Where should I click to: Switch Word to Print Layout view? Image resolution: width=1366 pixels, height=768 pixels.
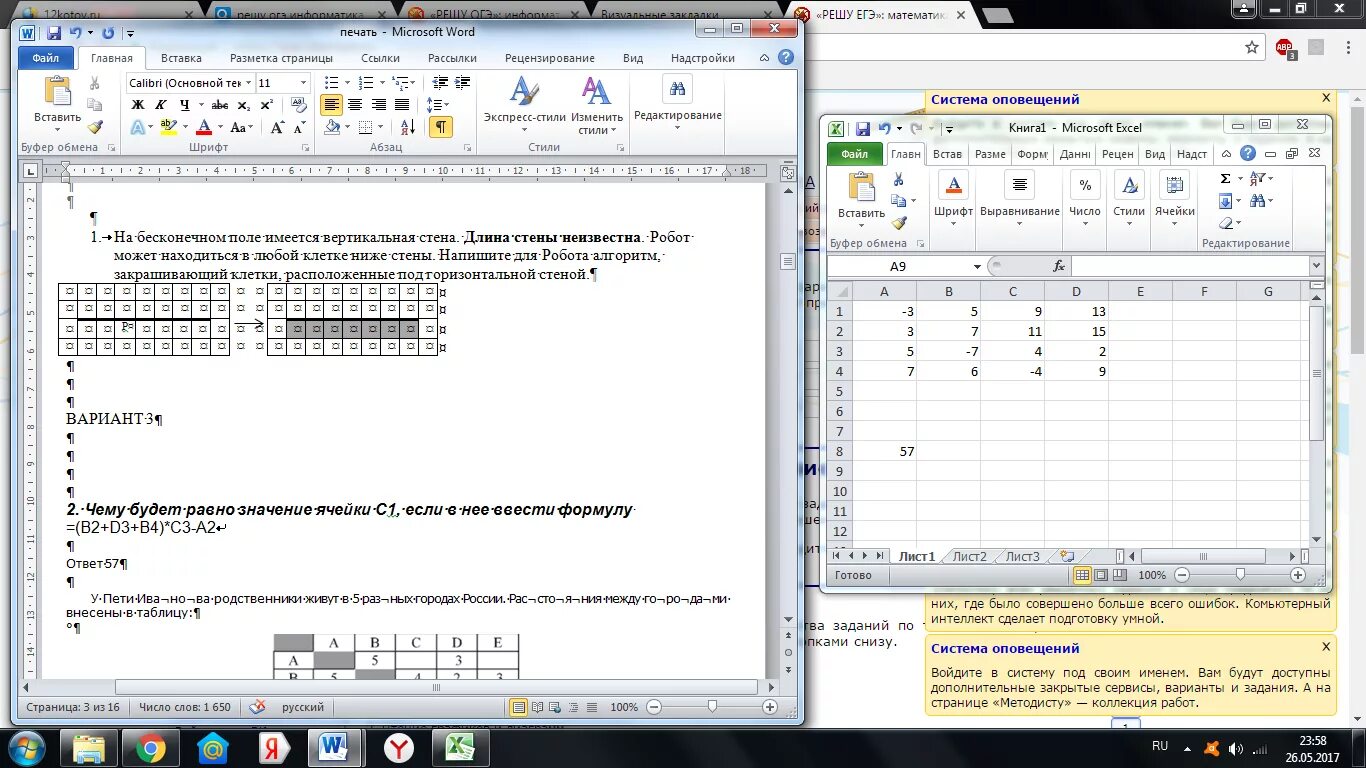pyautogui.click(x=519, y=707)
